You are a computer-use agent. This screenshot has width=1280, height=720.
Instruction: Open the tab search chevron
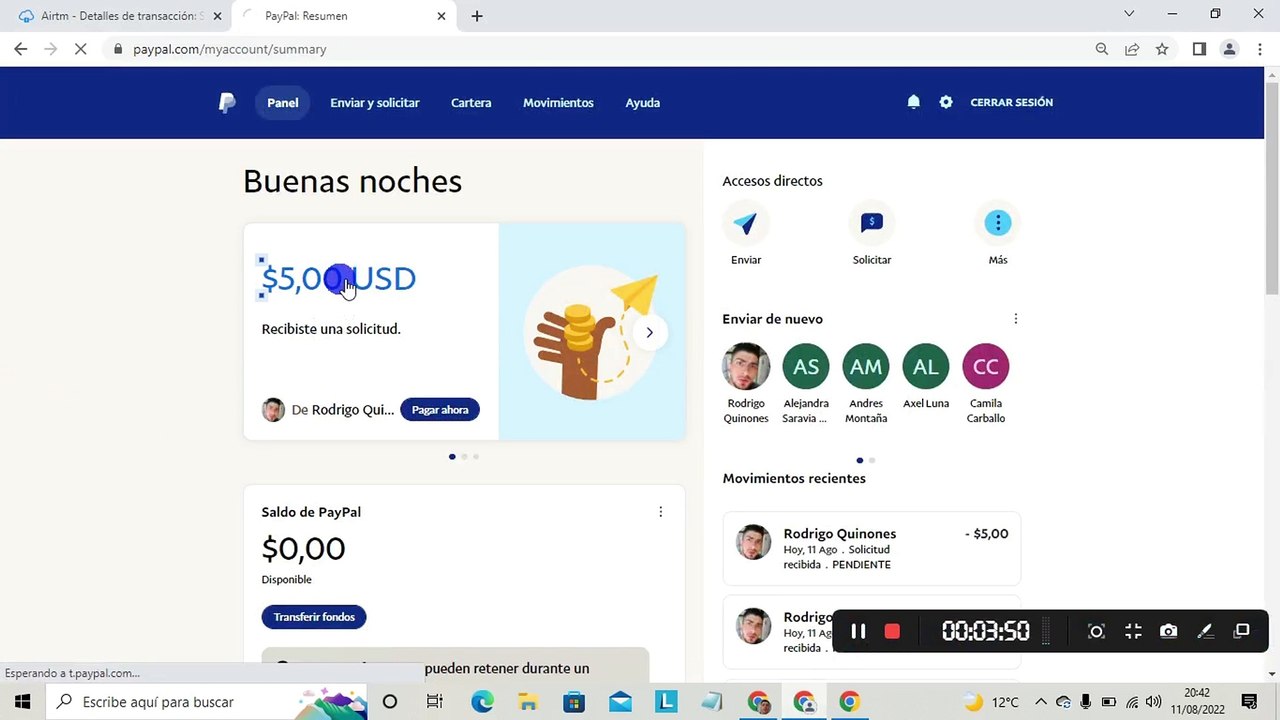[1129, 14]
